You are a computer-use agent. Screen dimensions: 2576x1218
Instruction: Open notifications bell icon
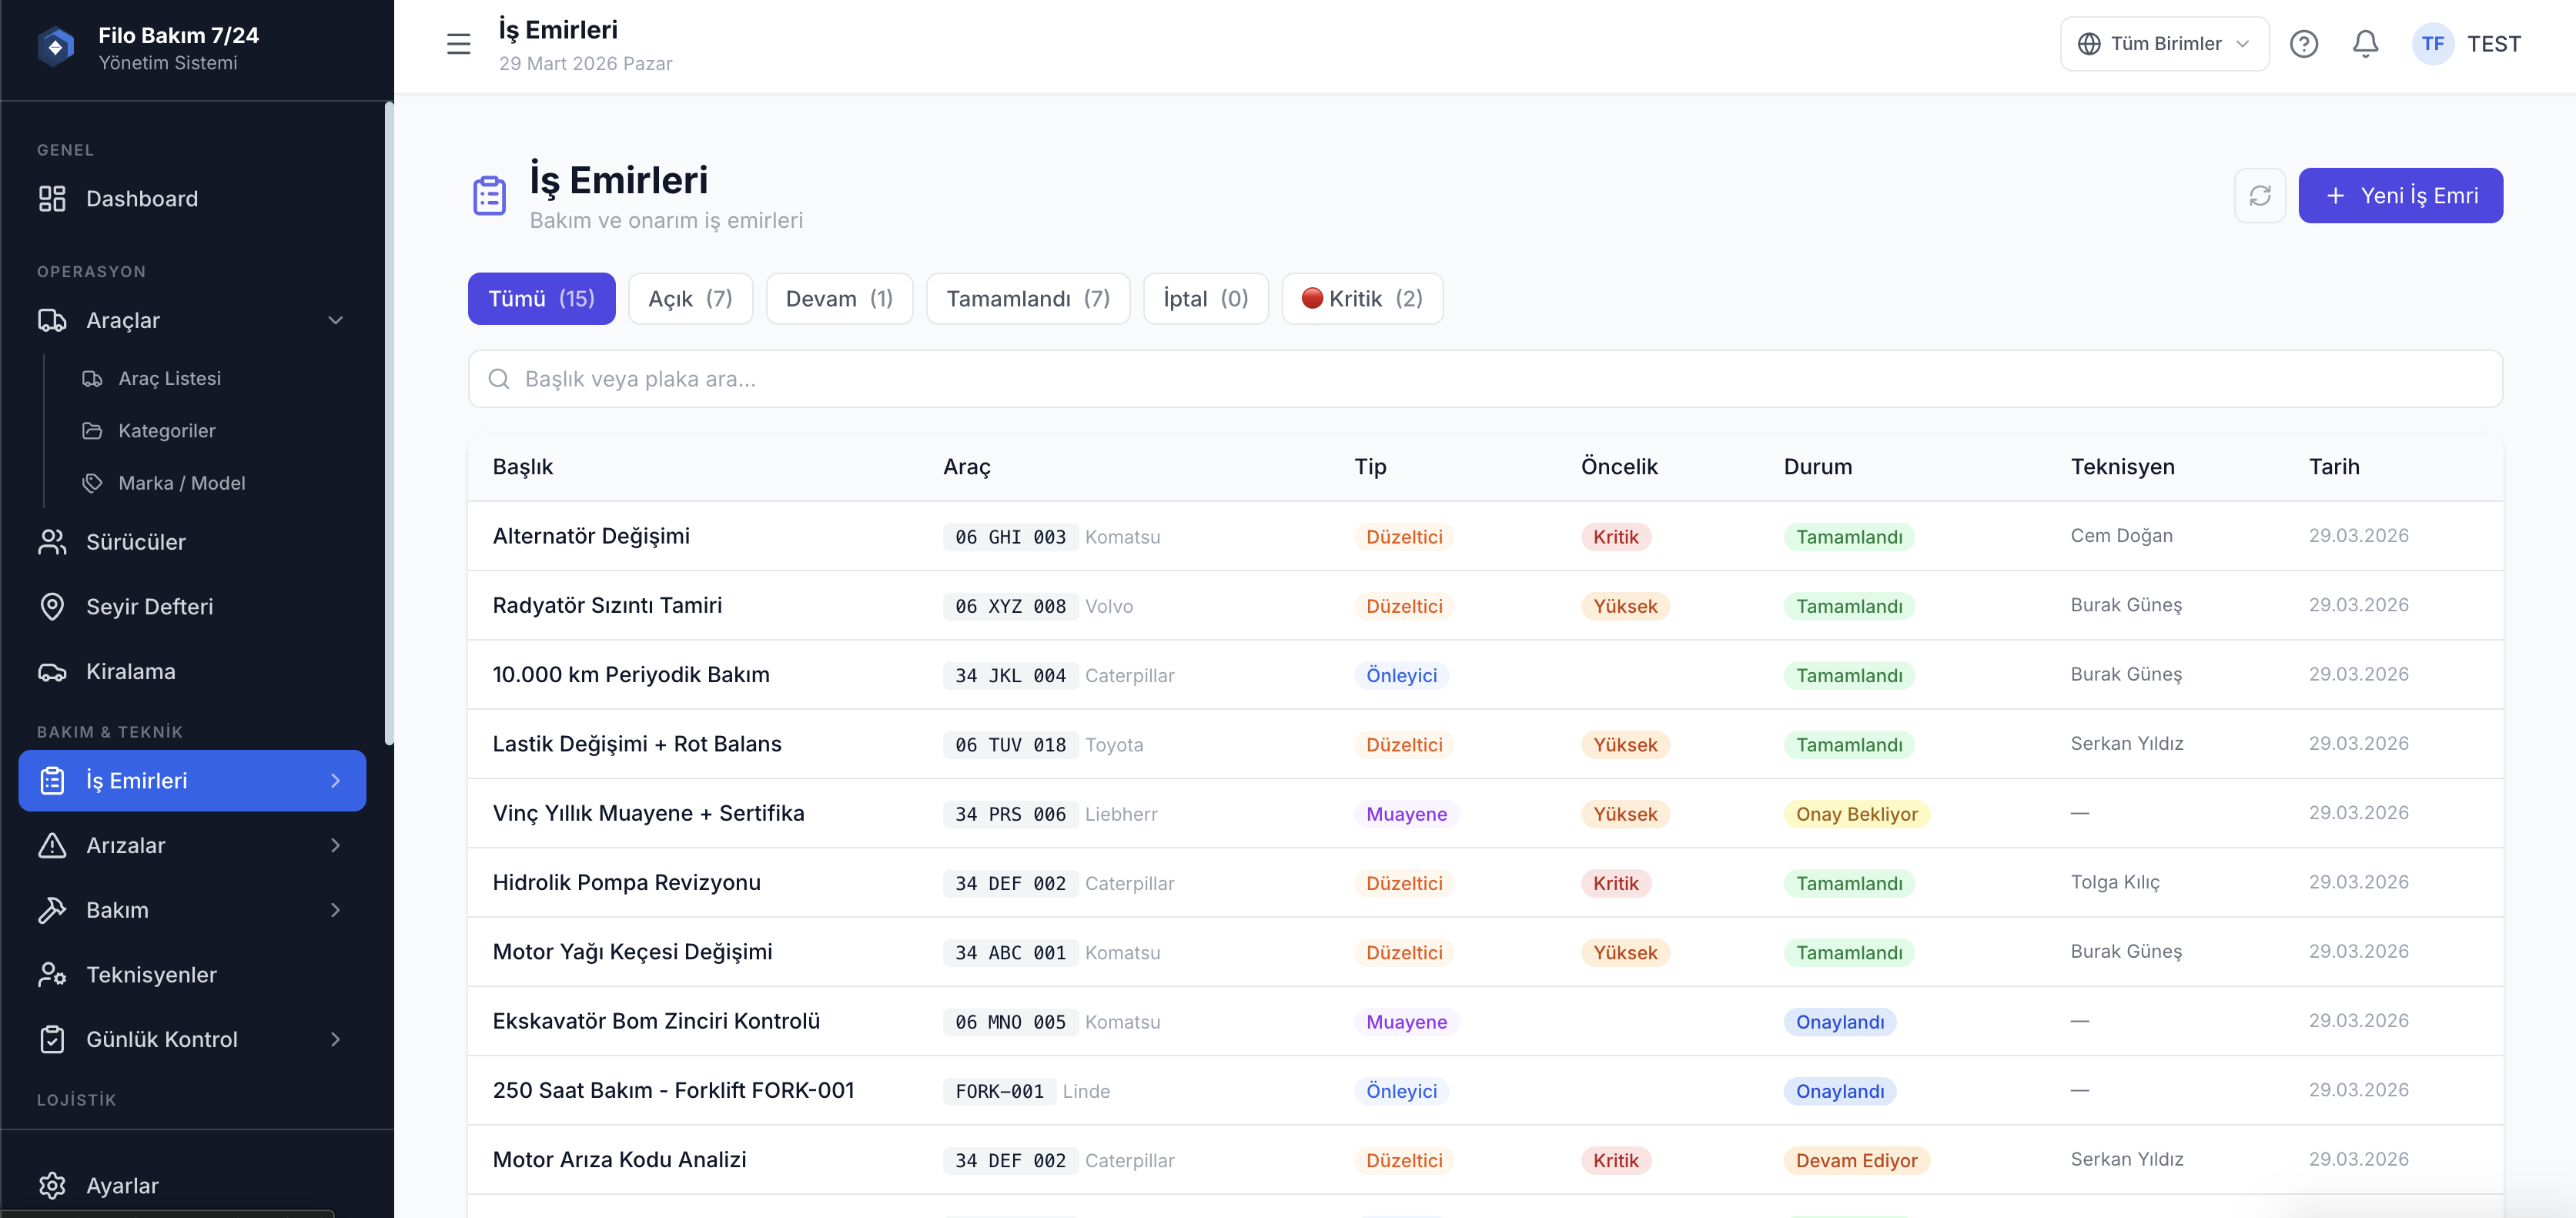pyautogui.click(x=2365, y=44)
